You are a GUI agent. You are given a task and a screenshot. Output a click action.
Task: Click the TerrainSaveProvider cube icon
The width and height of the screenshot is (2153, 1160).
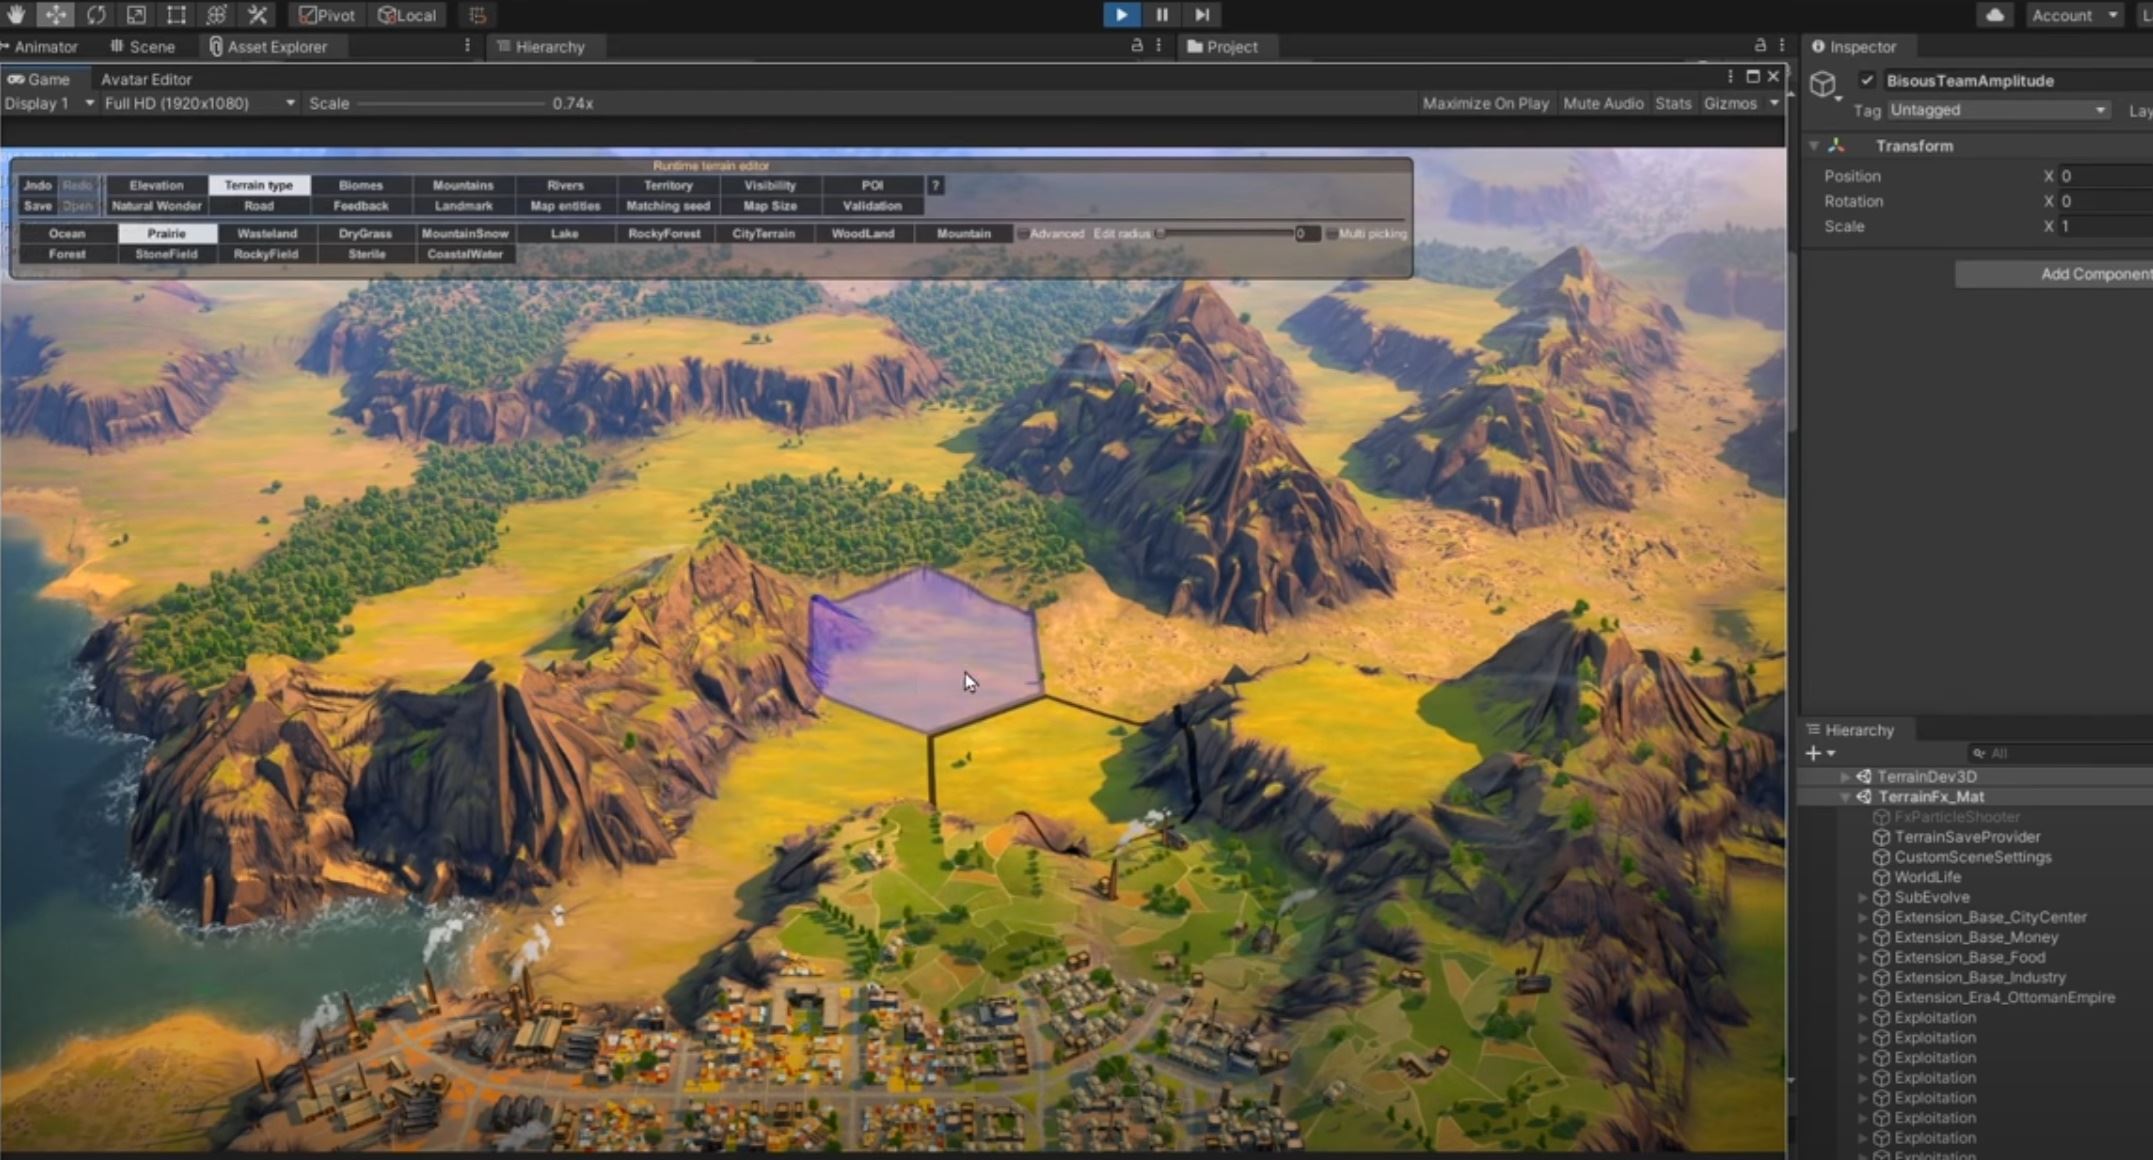point(1881,837)
